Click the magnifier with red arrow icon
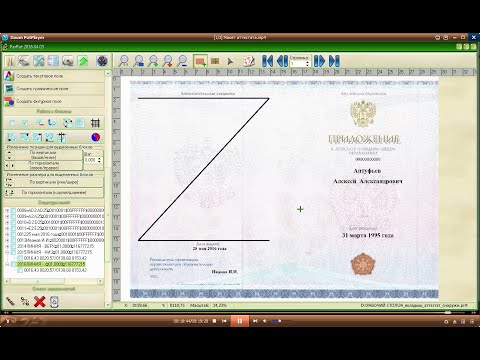Image resolution: width=480 pixels, height=360 pixels. click(x=168, y=61)
